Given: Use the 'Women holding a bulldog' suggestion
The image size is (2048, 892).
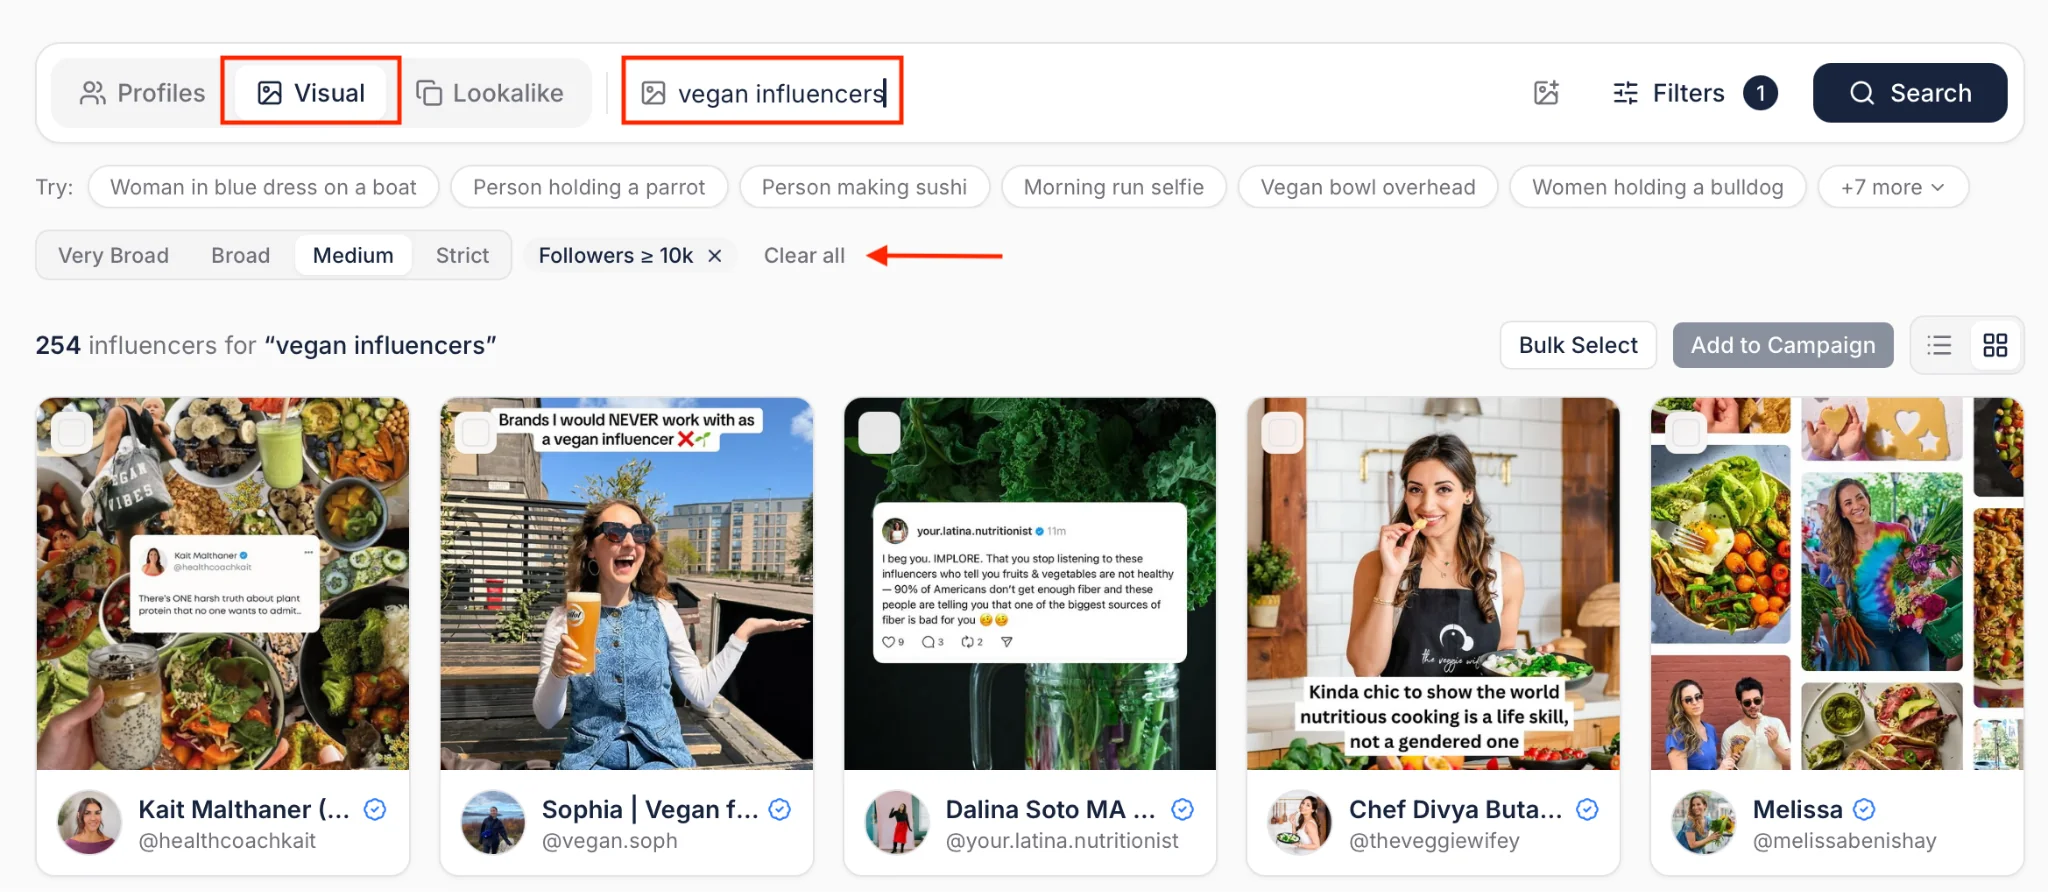Looking at the screenshot, I should (x=1658, y=187).
